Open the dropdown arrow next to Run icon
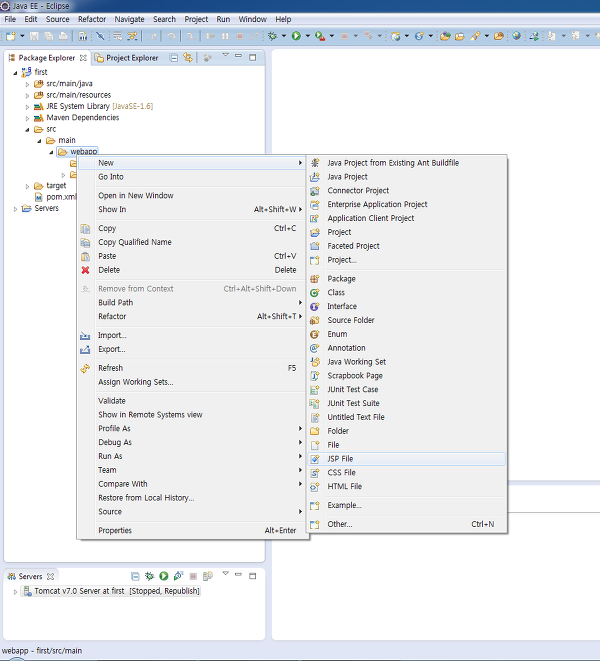 point(307,36)
